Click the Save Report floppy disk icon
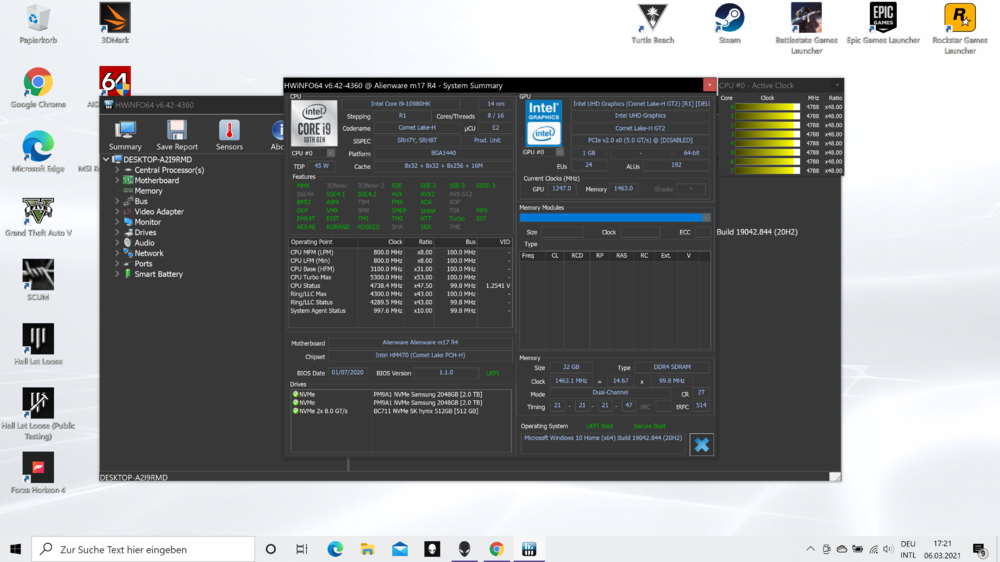The width and height of the screenshot is (1000, 562). click(177, 132)
